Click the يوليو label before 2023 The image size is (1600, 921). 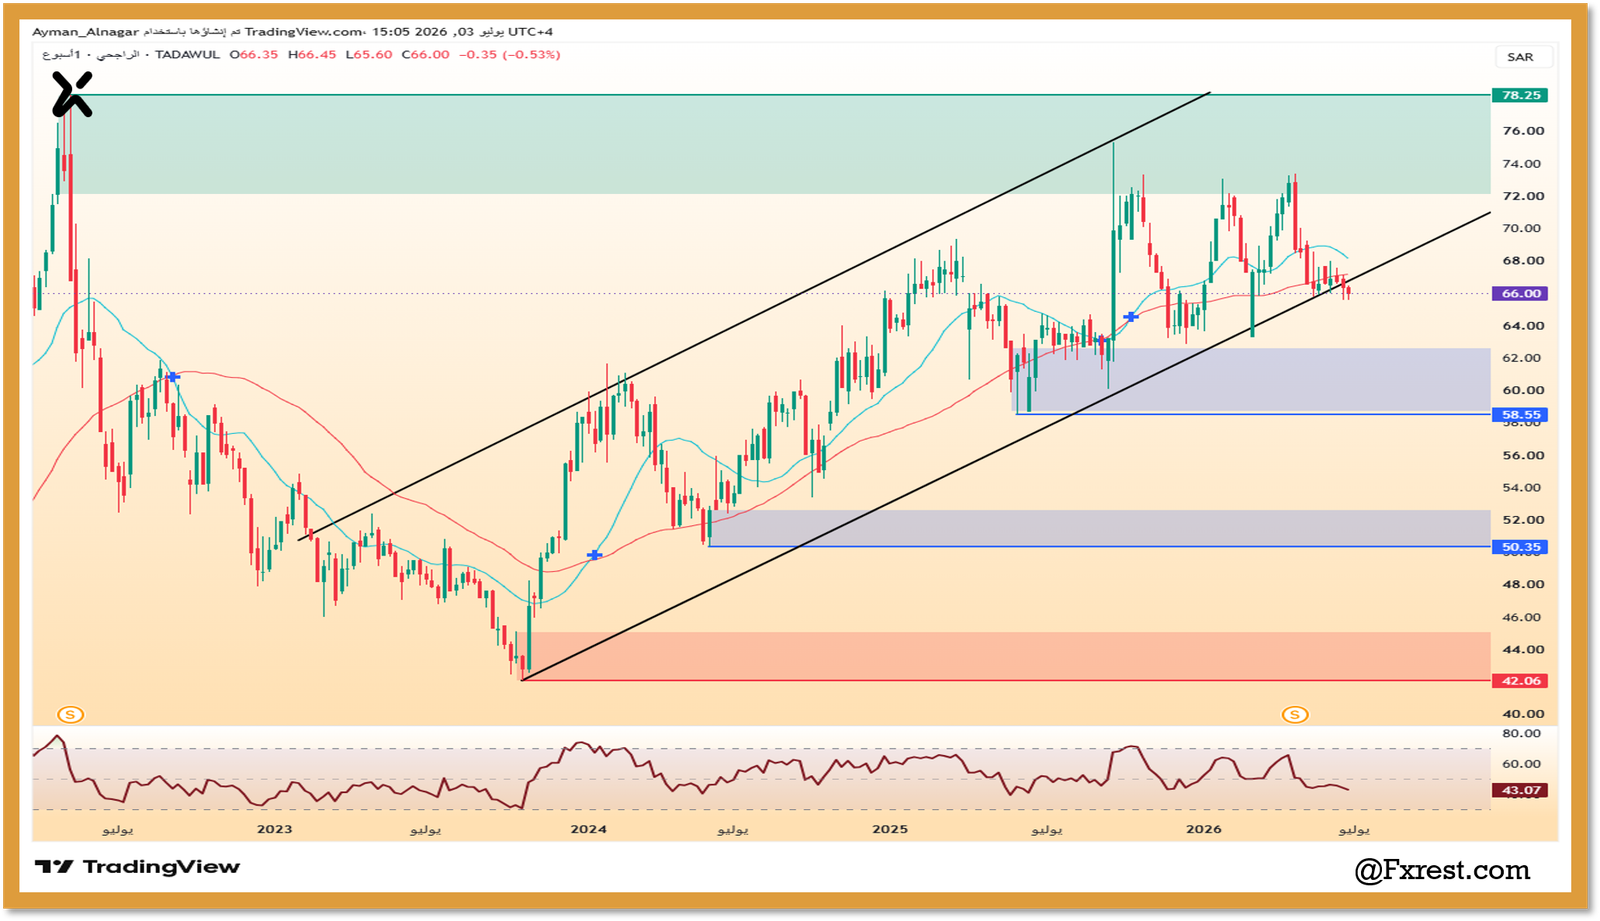(x=117, y=830)
